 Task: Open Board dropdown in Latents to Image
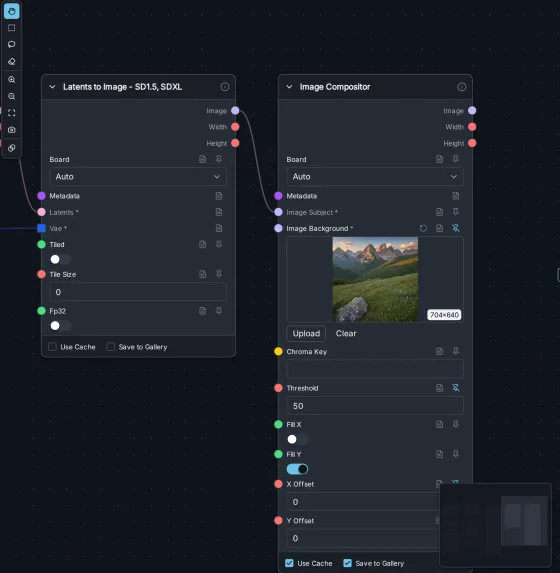click(138, 177)
